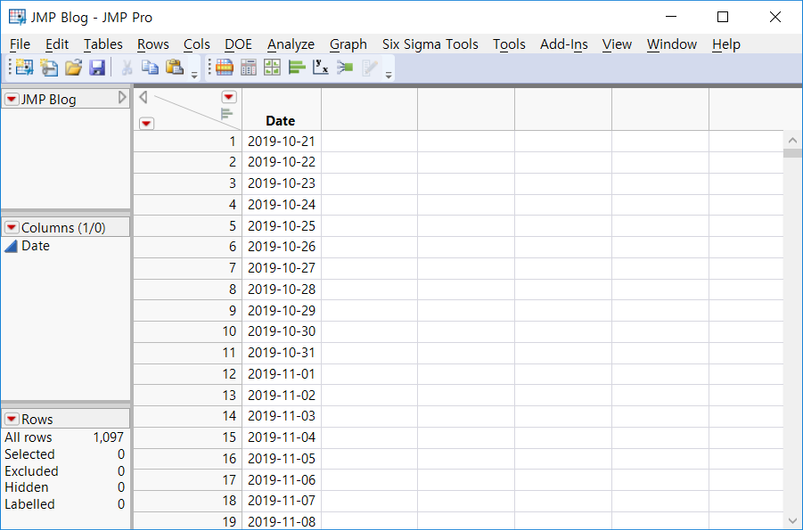Click the first empty column header next to Date
The height and width of the screenshot is (530, 803).
click(369, 110)
